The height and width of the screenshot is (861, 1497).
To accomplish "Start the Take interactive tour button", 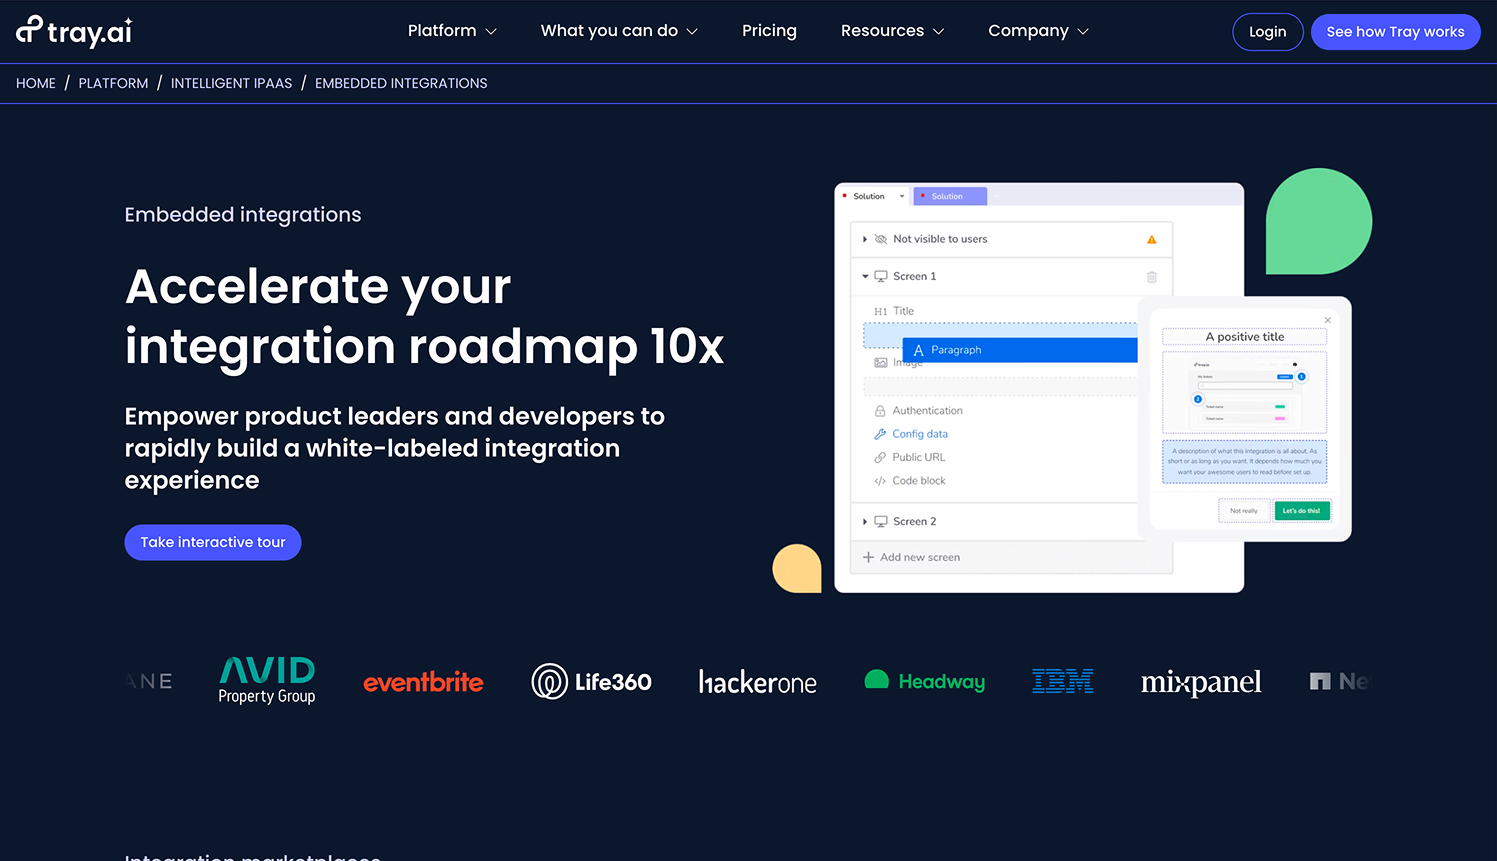I will pyautogui.click(x=213, y=542).
